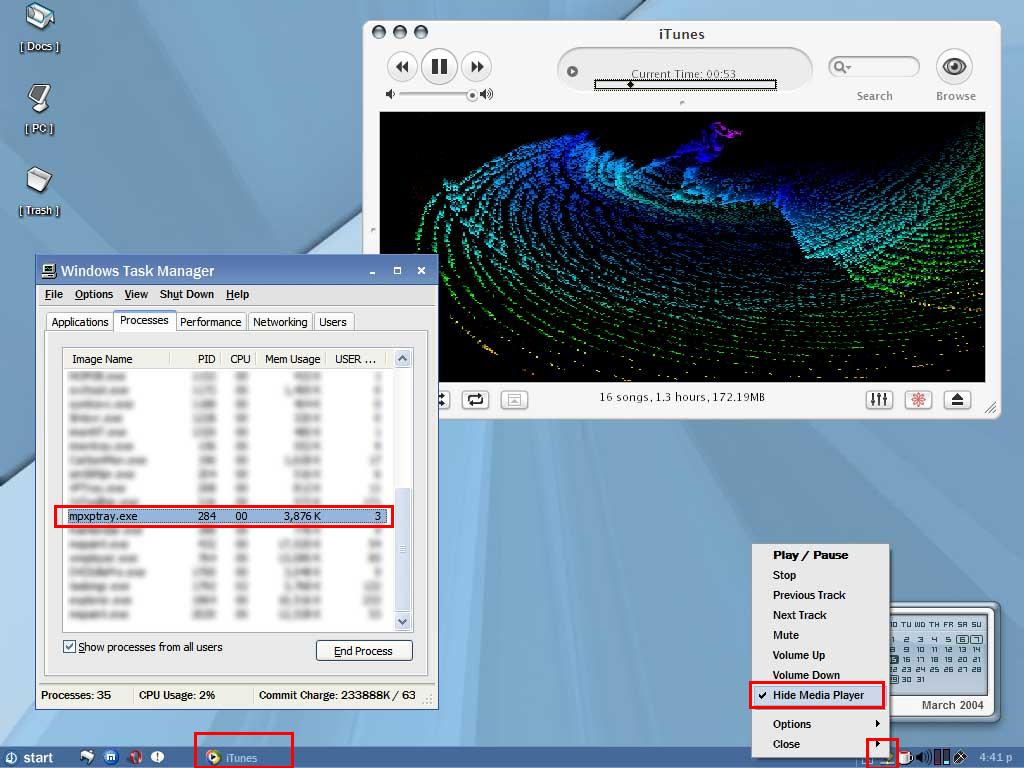Eject the disc from iTunes
This screenshot has height=768, width=1024.
pos(956,399)
